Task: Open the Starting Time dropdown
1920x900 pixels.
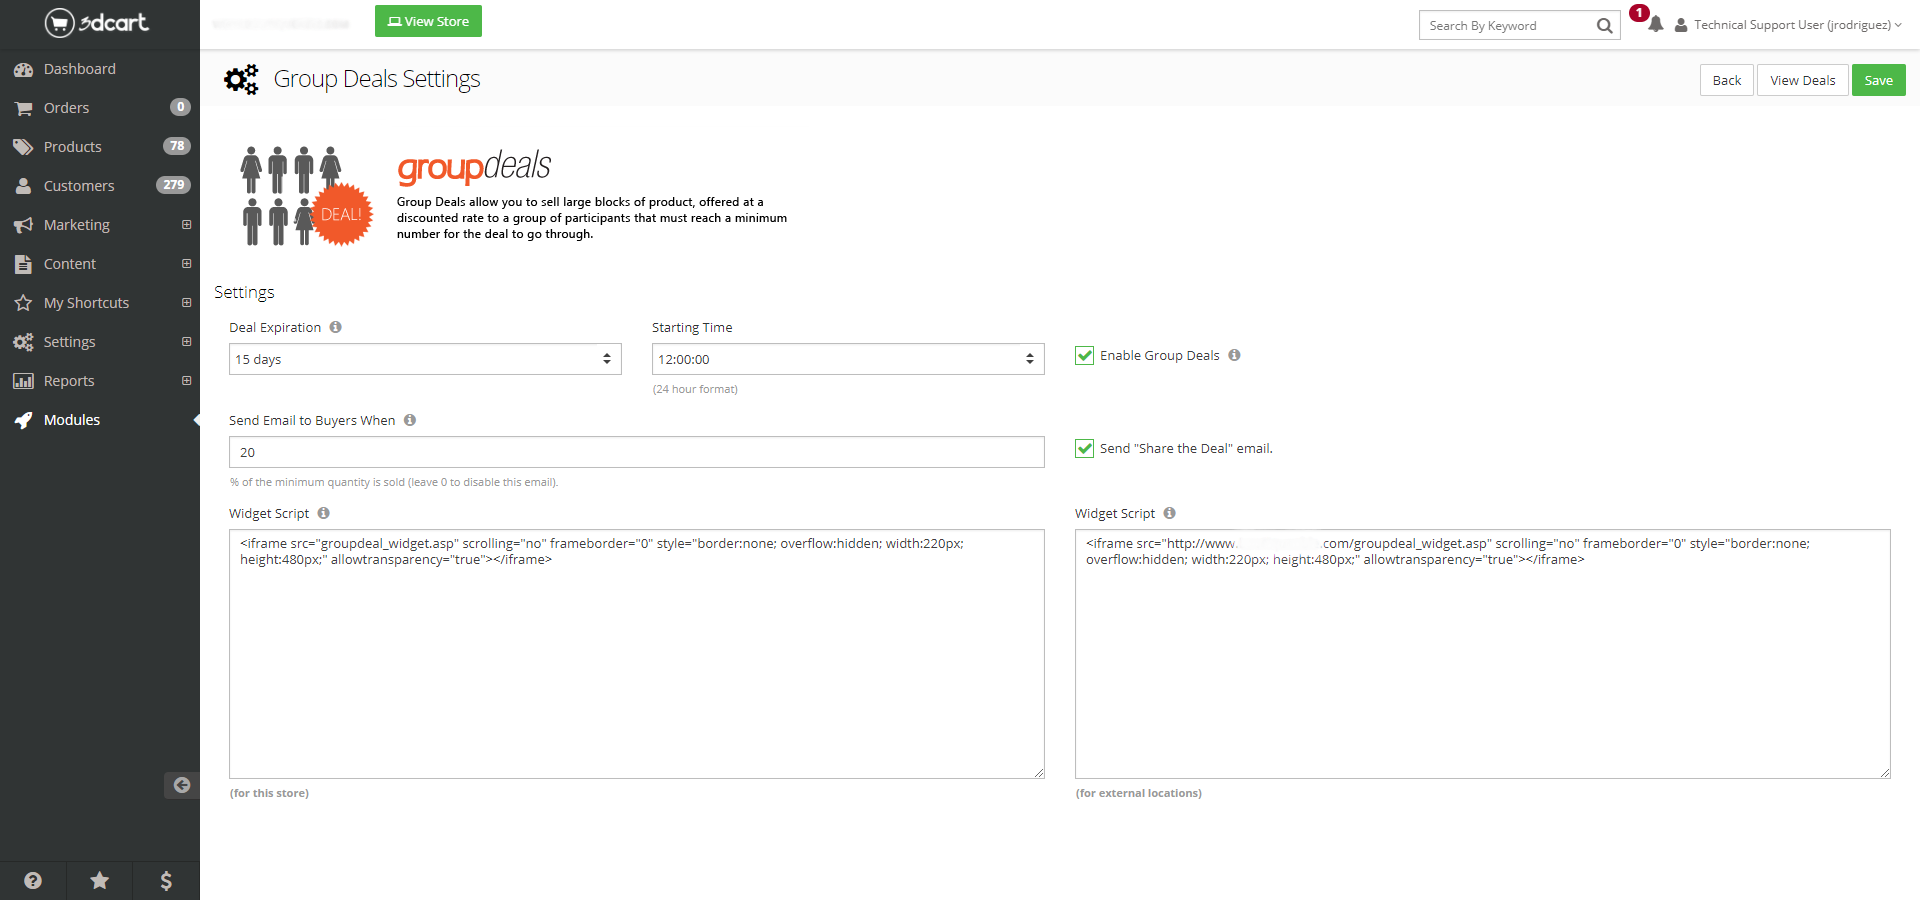Action: [x=847, y=359]
